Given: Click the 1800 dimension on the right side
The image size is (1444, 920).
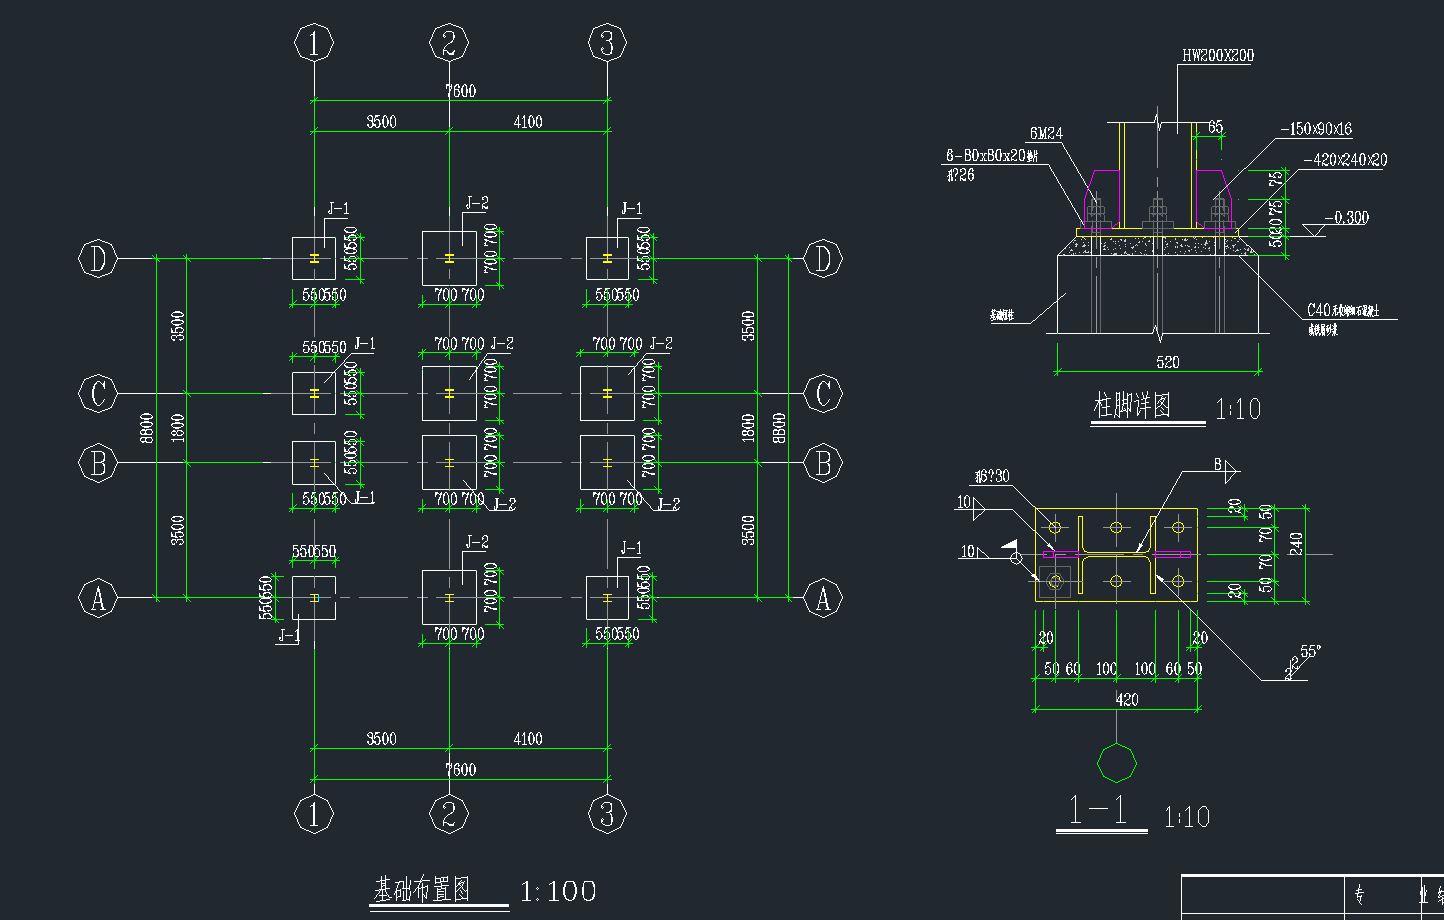Looking at the screenshot, I should [748, 428].
